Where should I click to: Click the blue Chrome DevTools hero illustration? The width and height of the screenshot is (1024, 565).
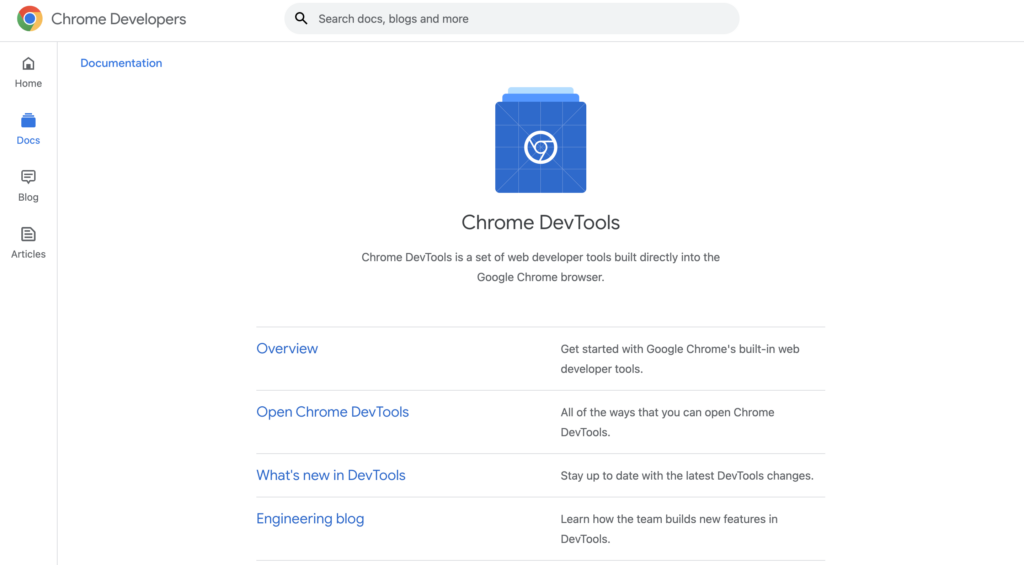coord(540,141)
